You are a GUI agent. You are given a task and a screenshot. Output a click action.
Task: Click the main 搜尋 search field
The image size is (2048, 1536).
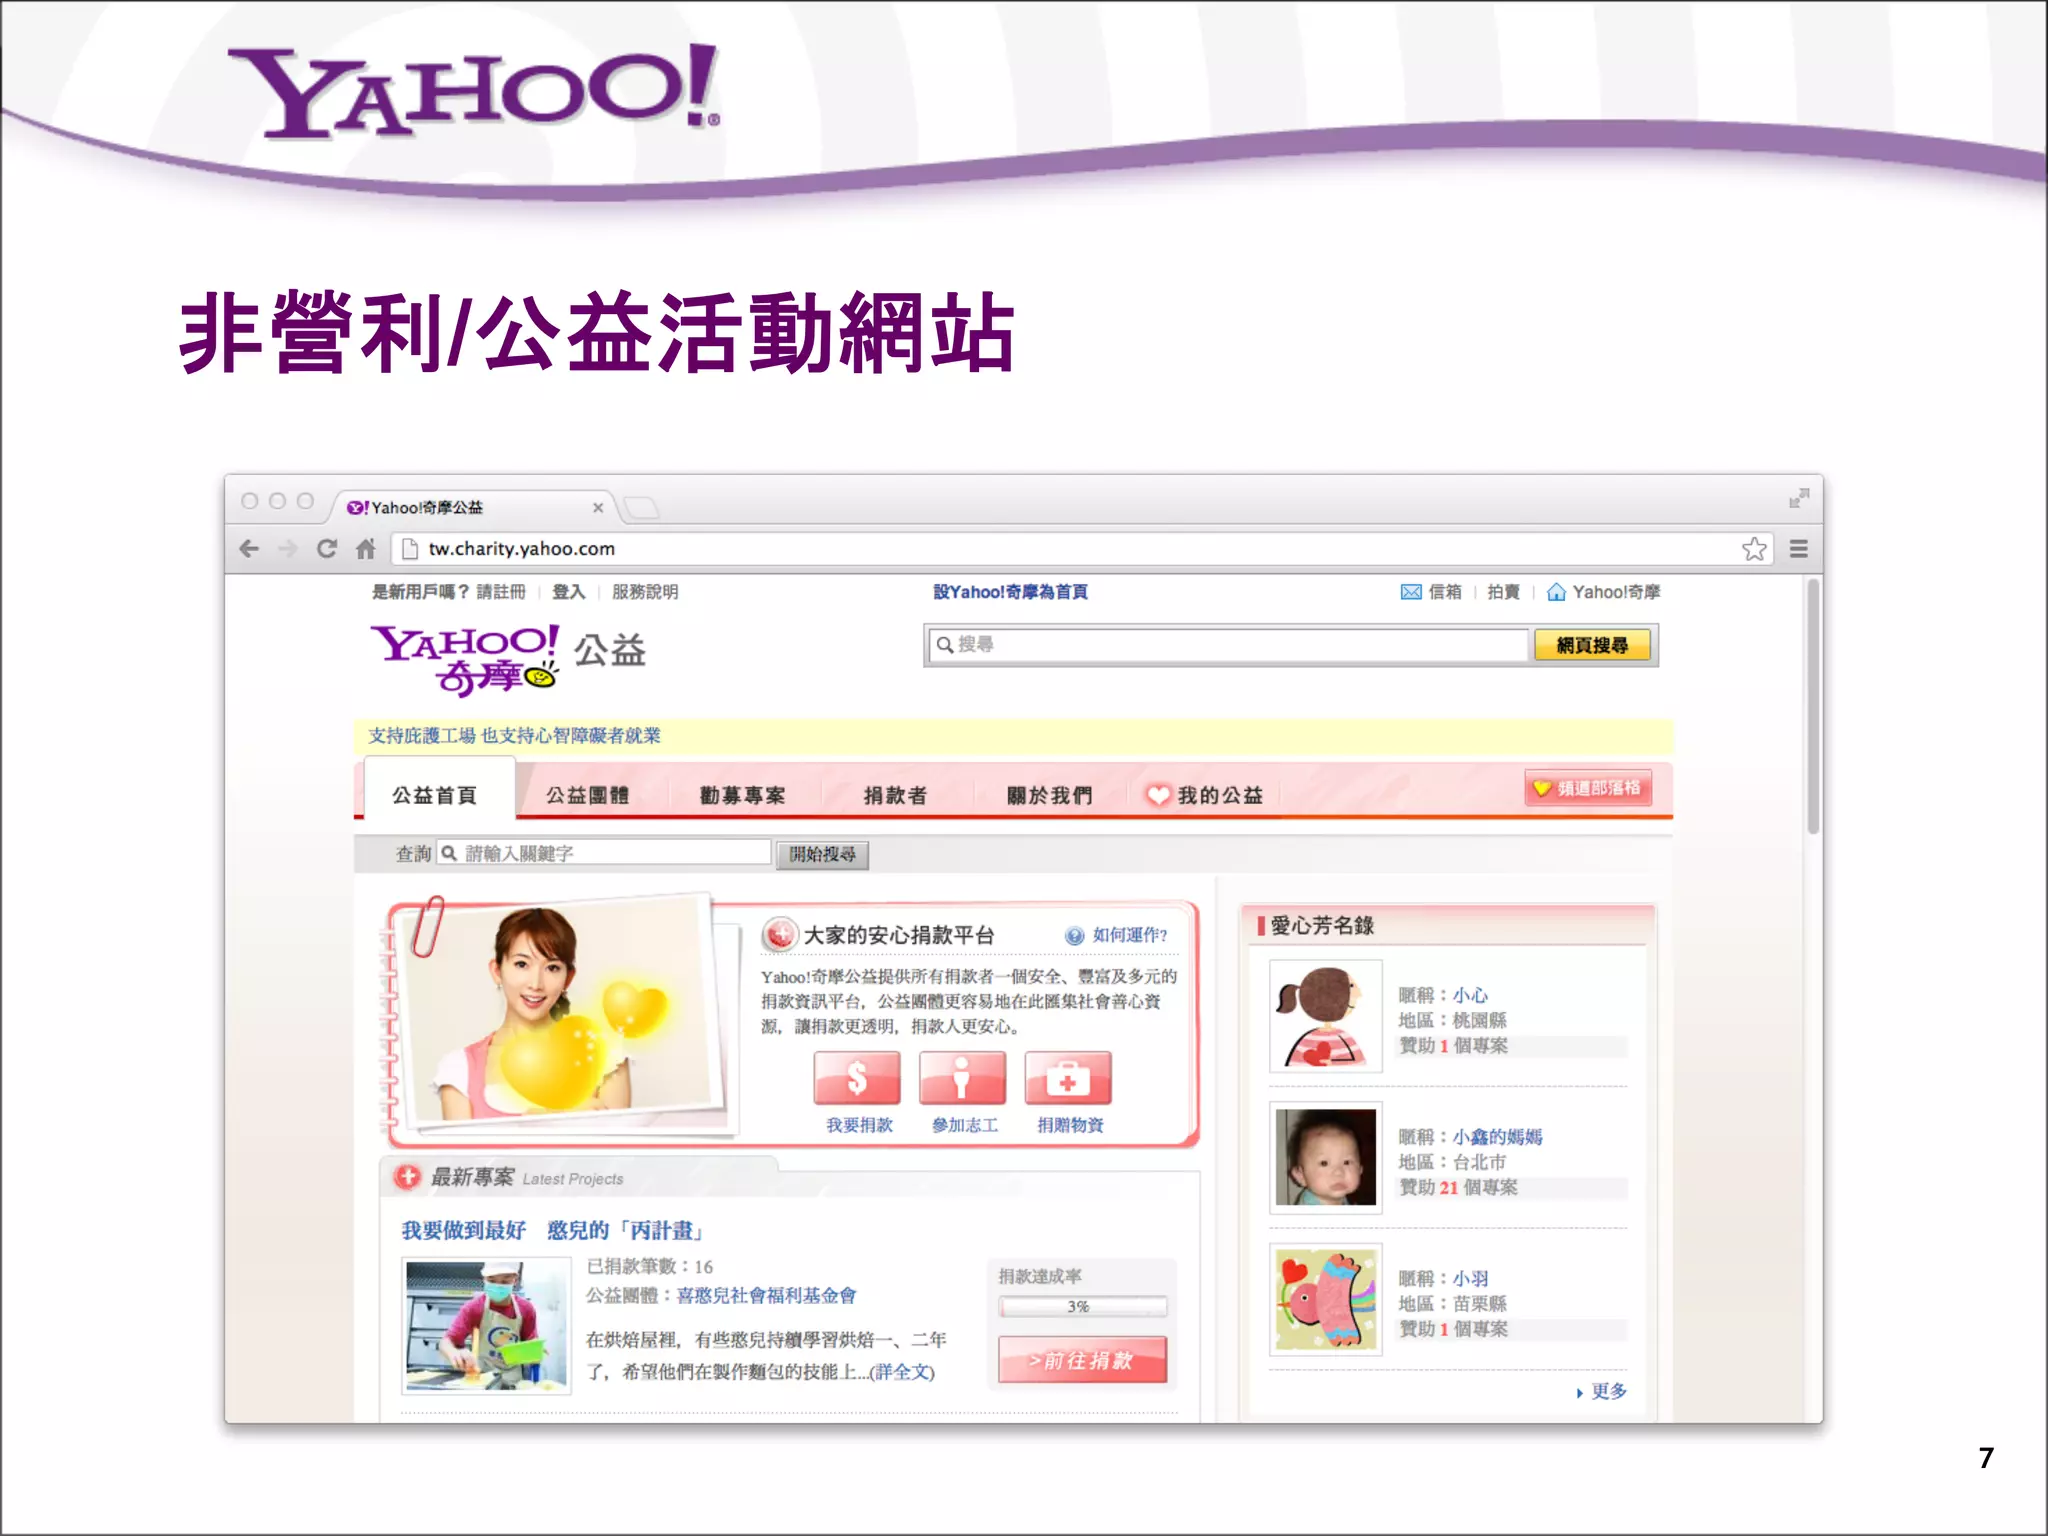tap(1228, 645)
